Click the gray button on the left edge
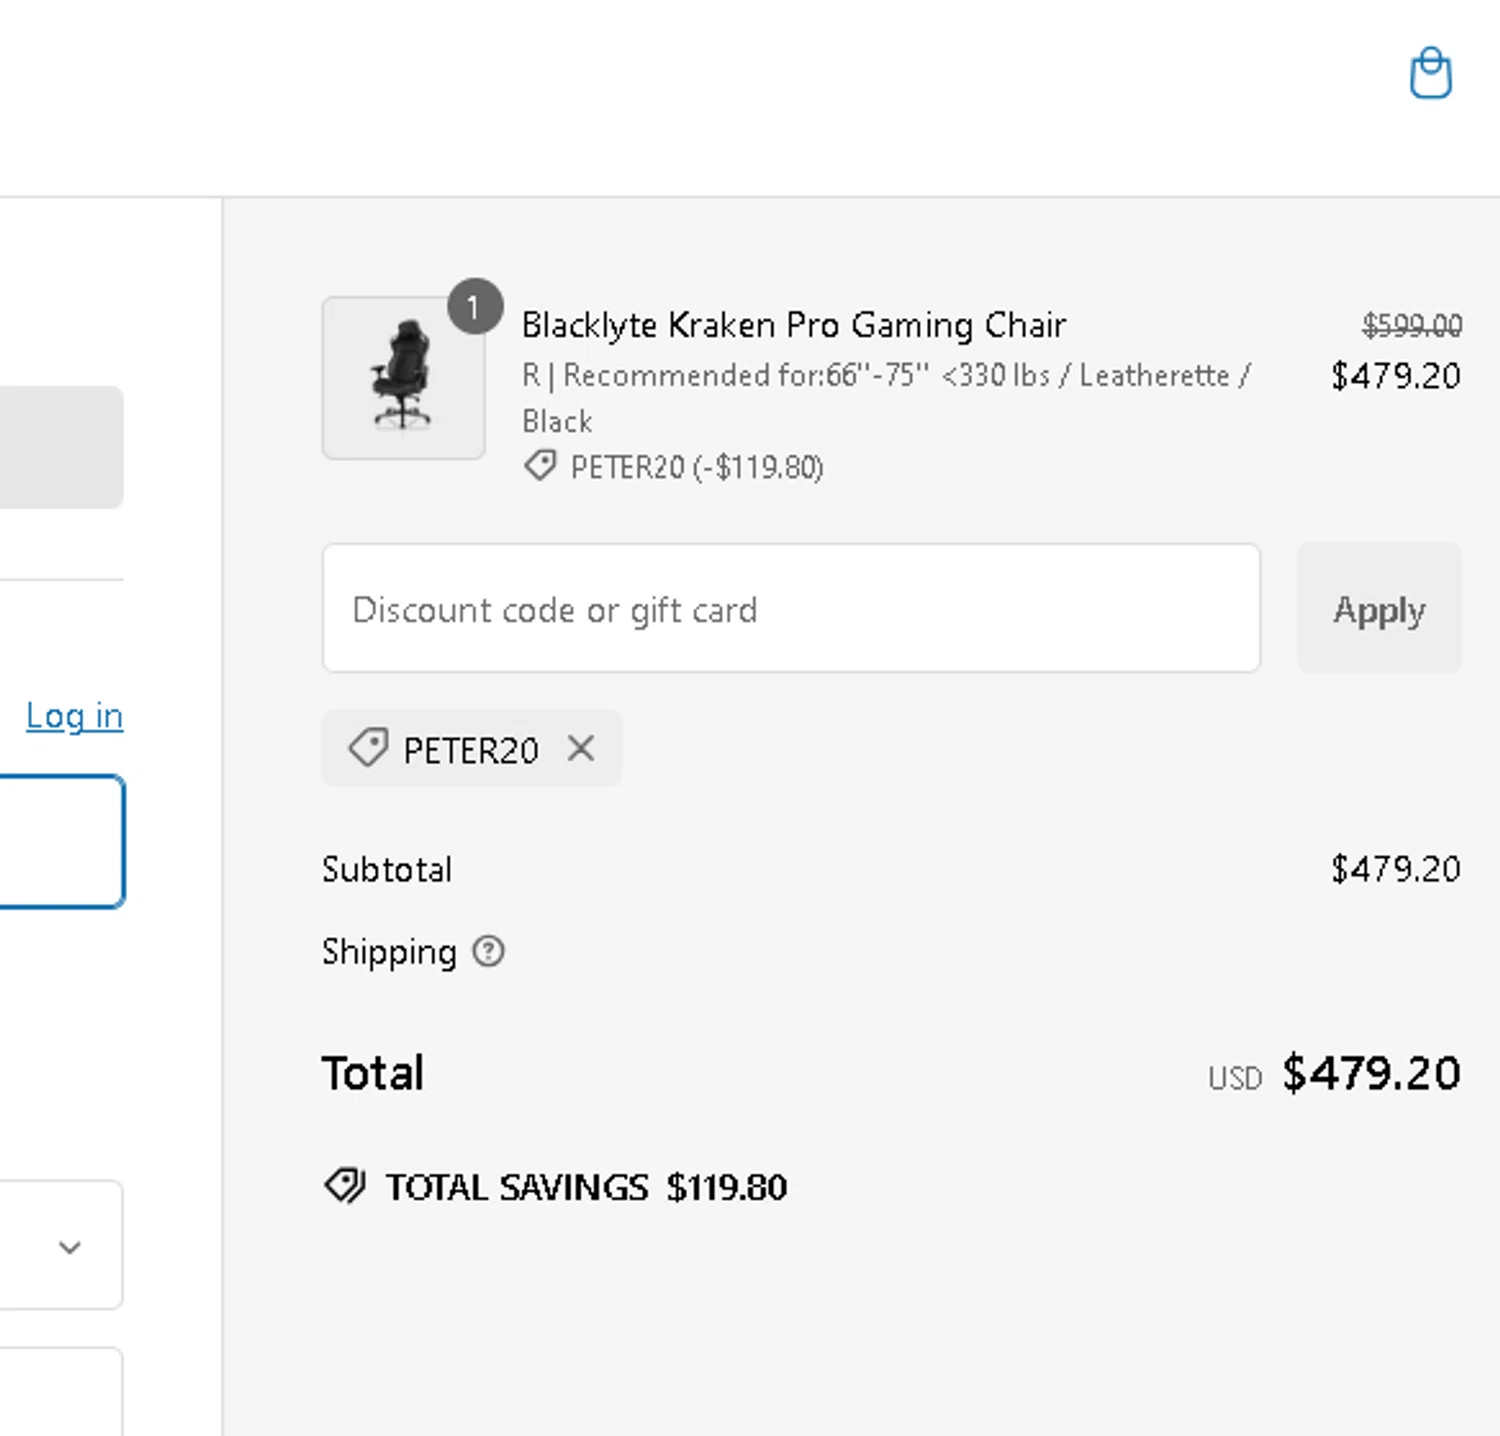Image resolution: width=1500 pixels, height=1436 pixels. 62,447
